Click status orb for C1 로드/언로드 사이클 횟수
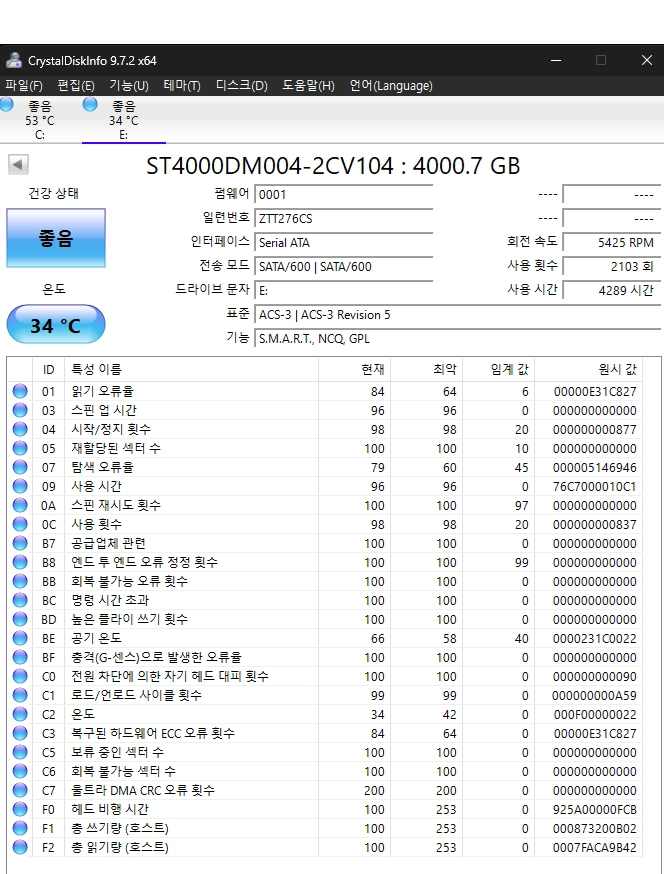 click(x=20, y=695)
